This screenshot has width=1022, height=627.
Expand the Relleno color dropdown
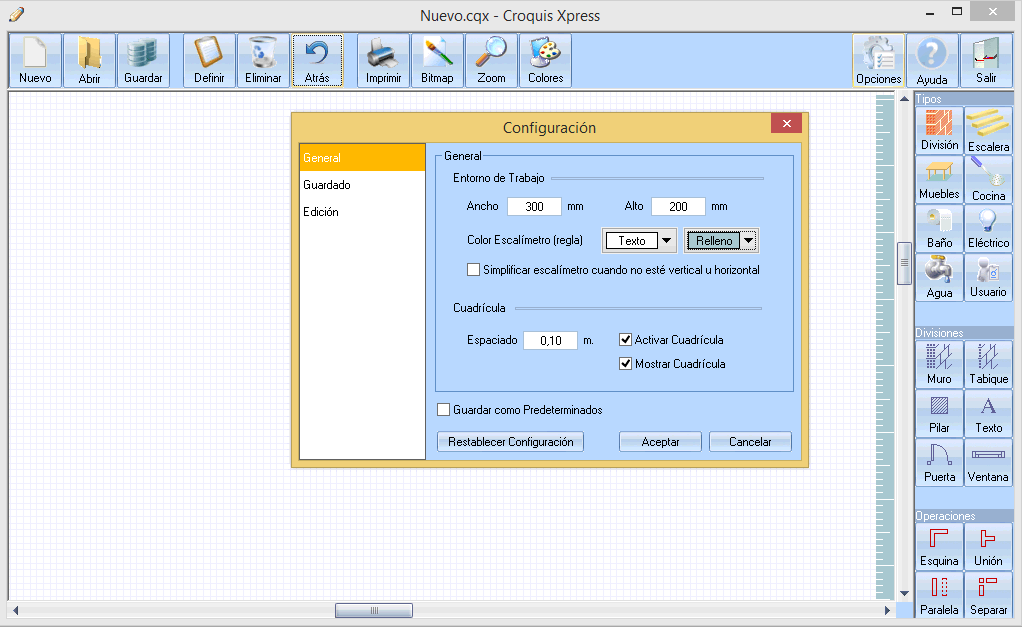[747, 241]
